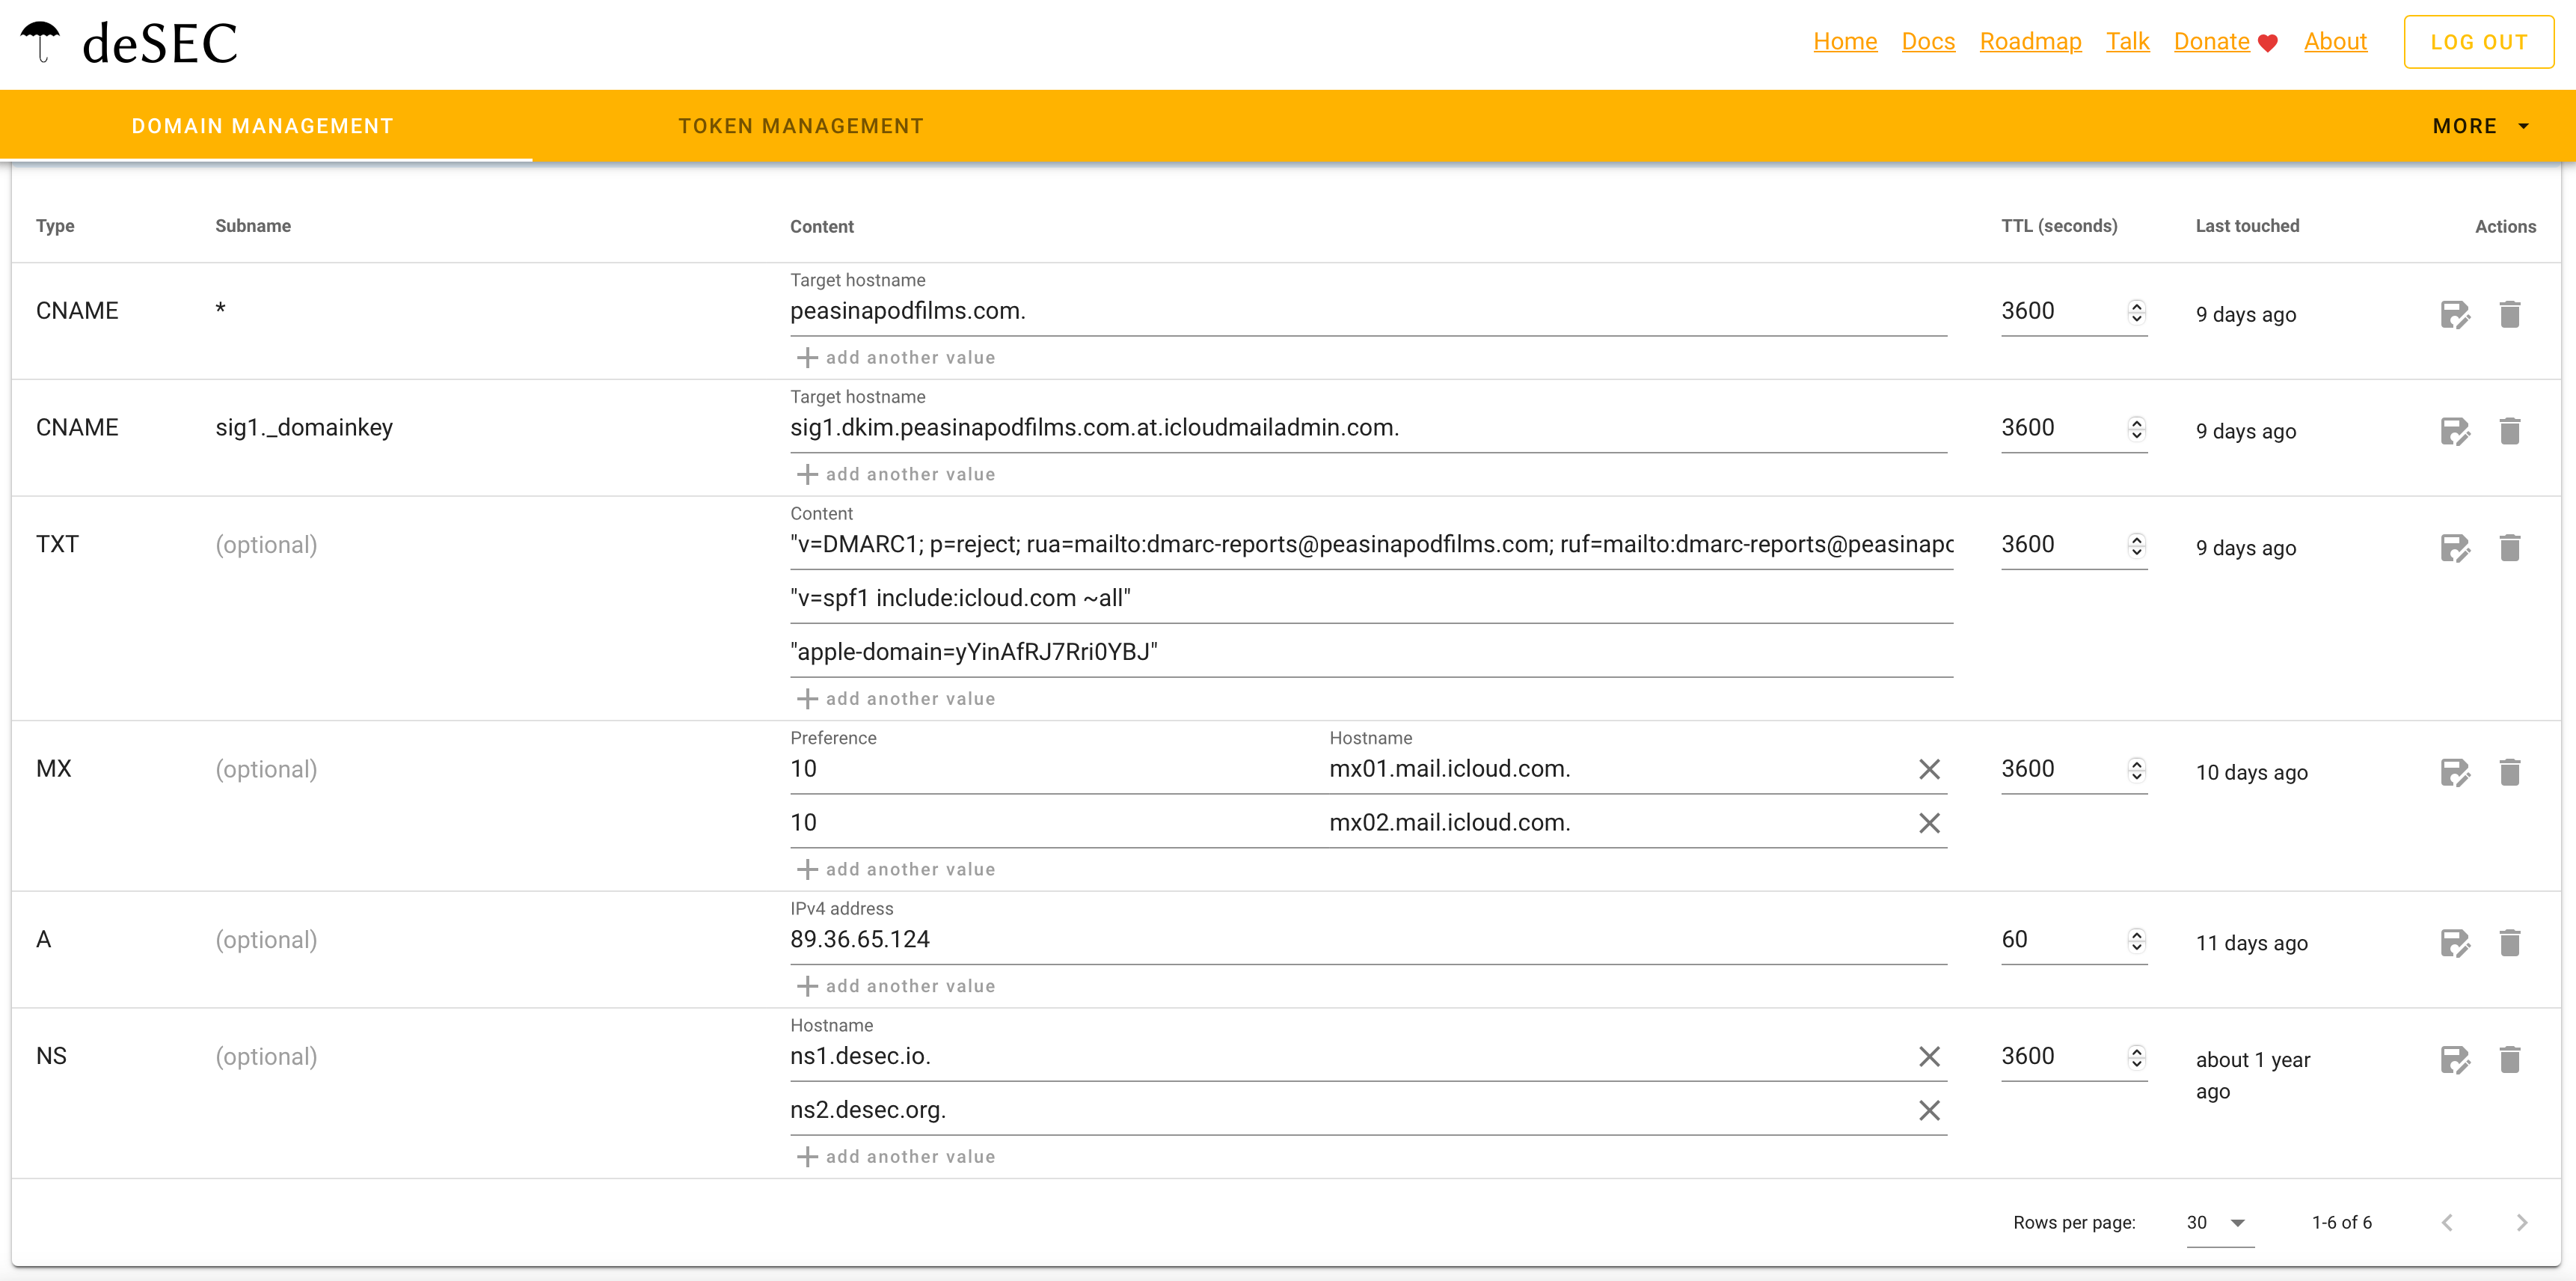Edit the peasinapodfilms.com. target hostname field
The height and width of the screenshot is (1281, 2576).
point(1368,311)
